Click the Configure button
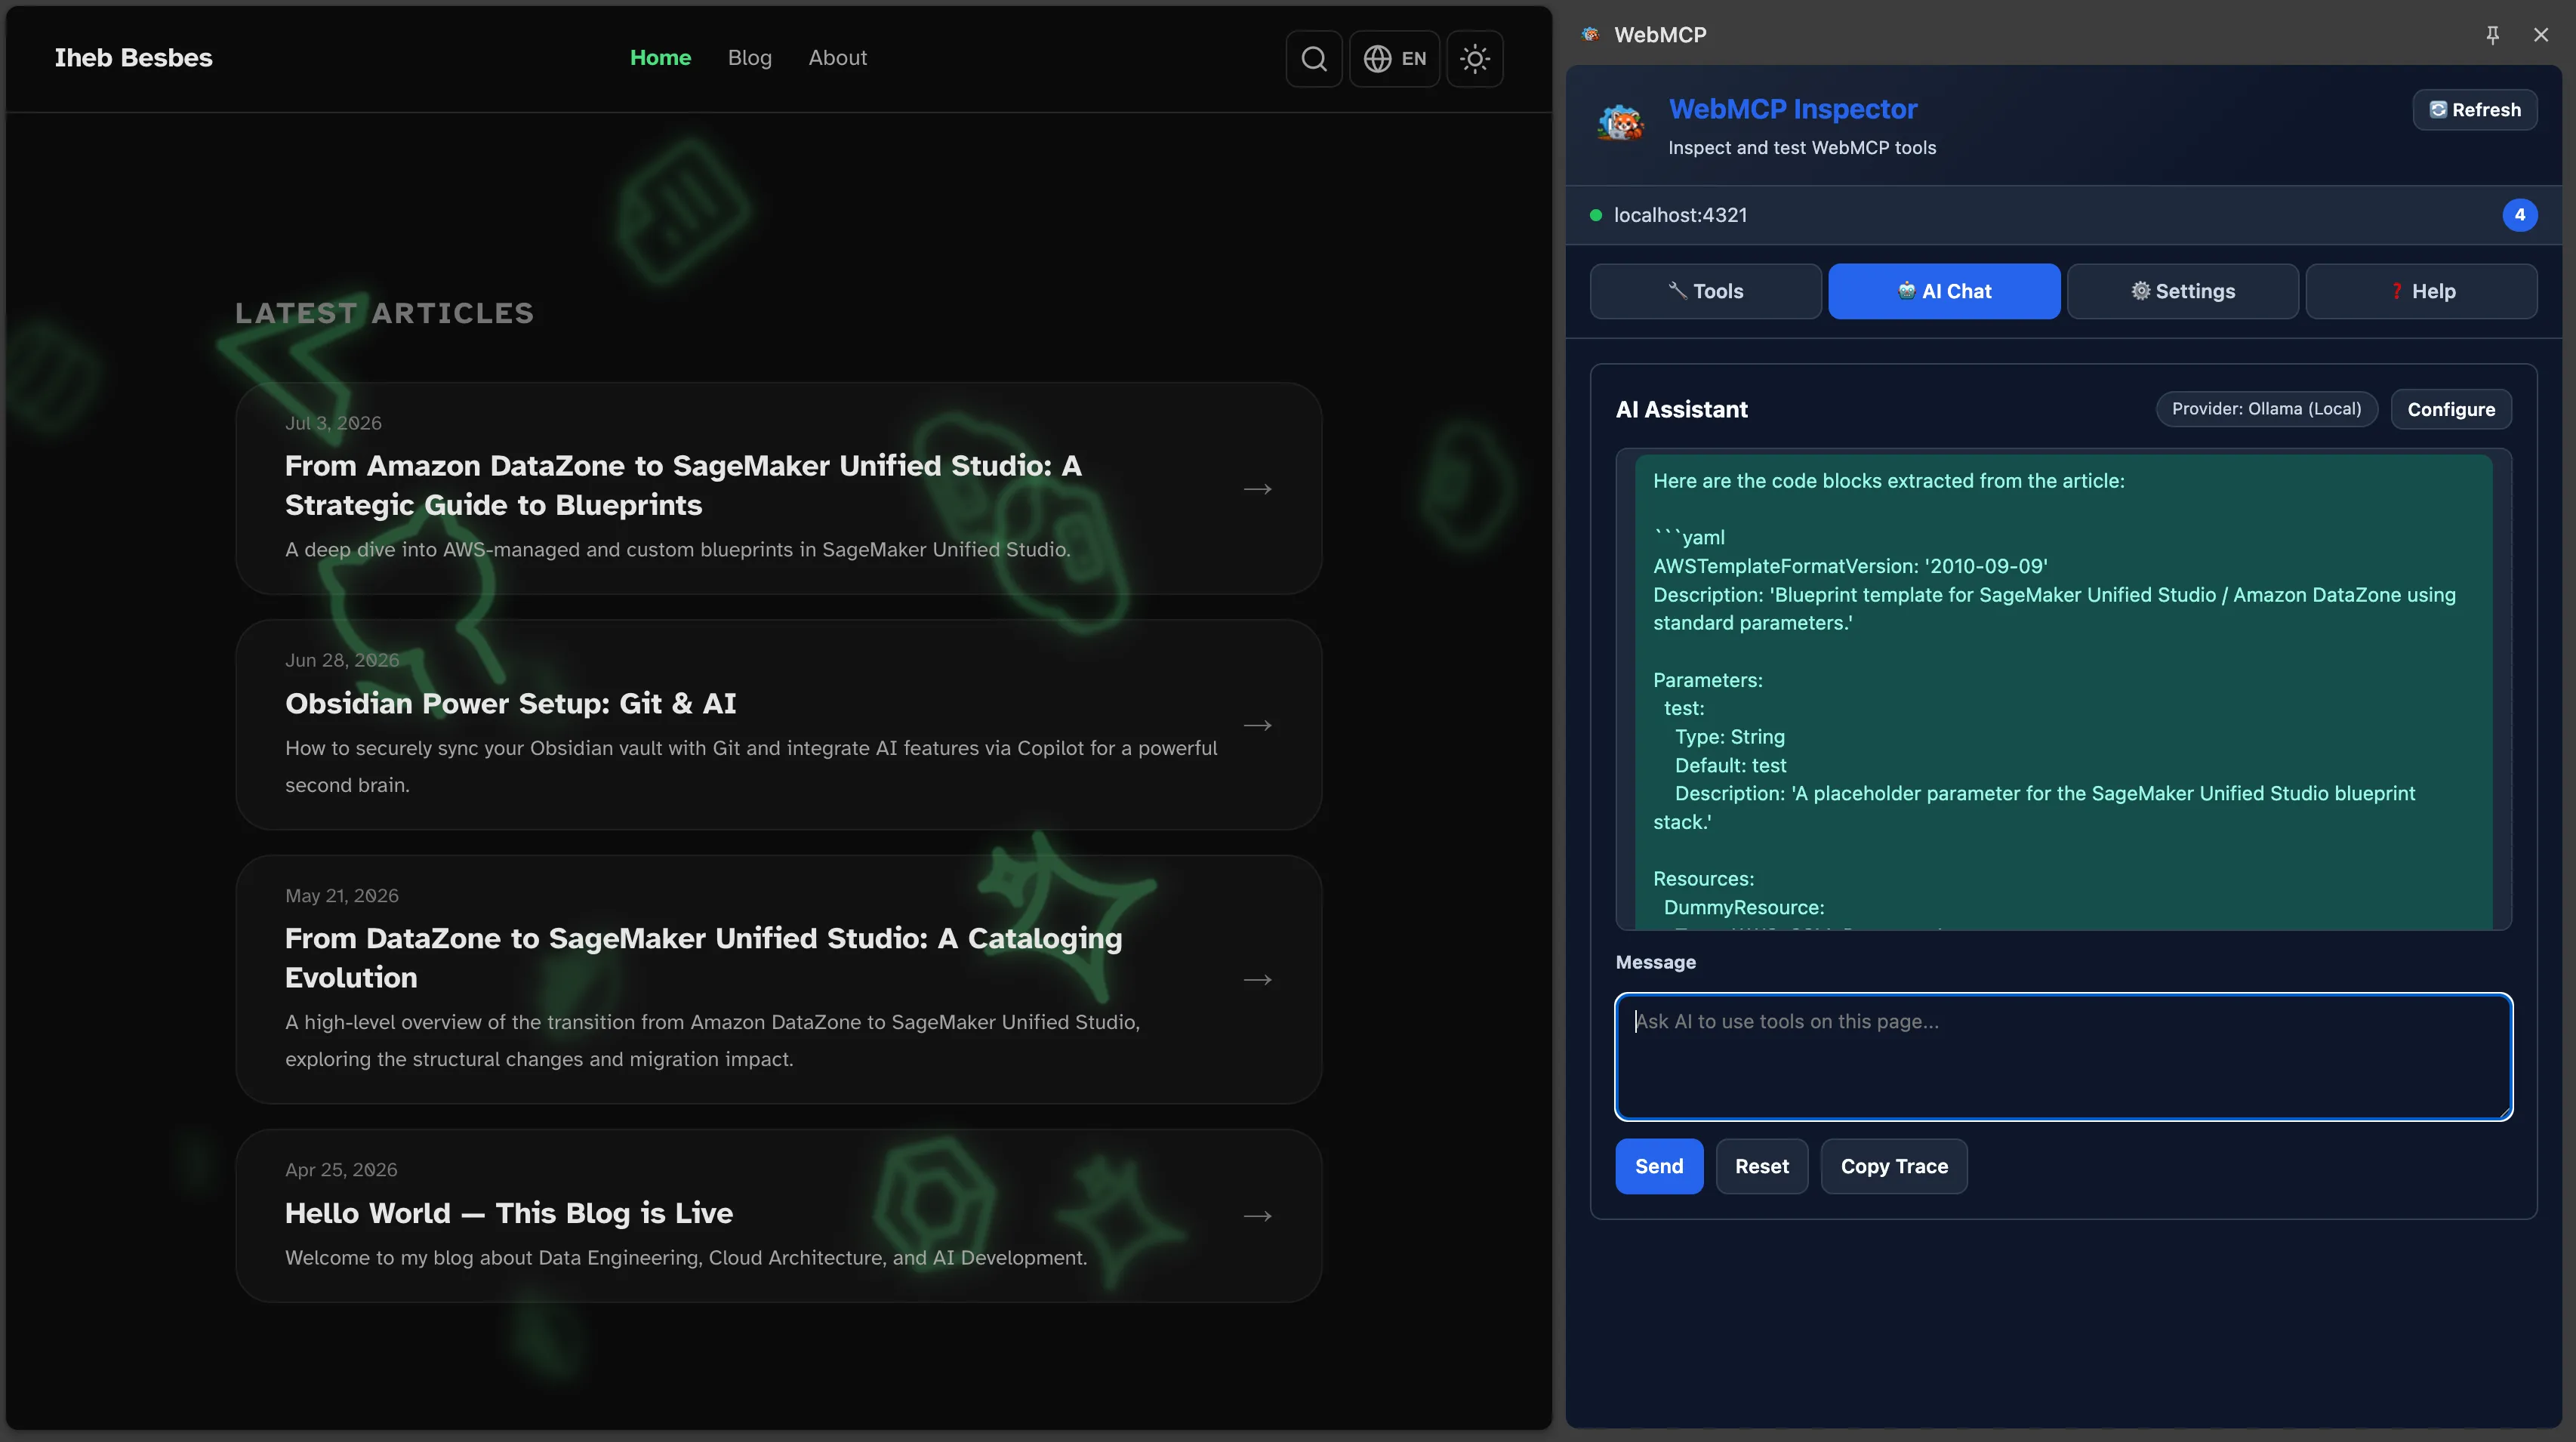Viewport: 2576px width, 1442px height. click(x=2450, y=409)
